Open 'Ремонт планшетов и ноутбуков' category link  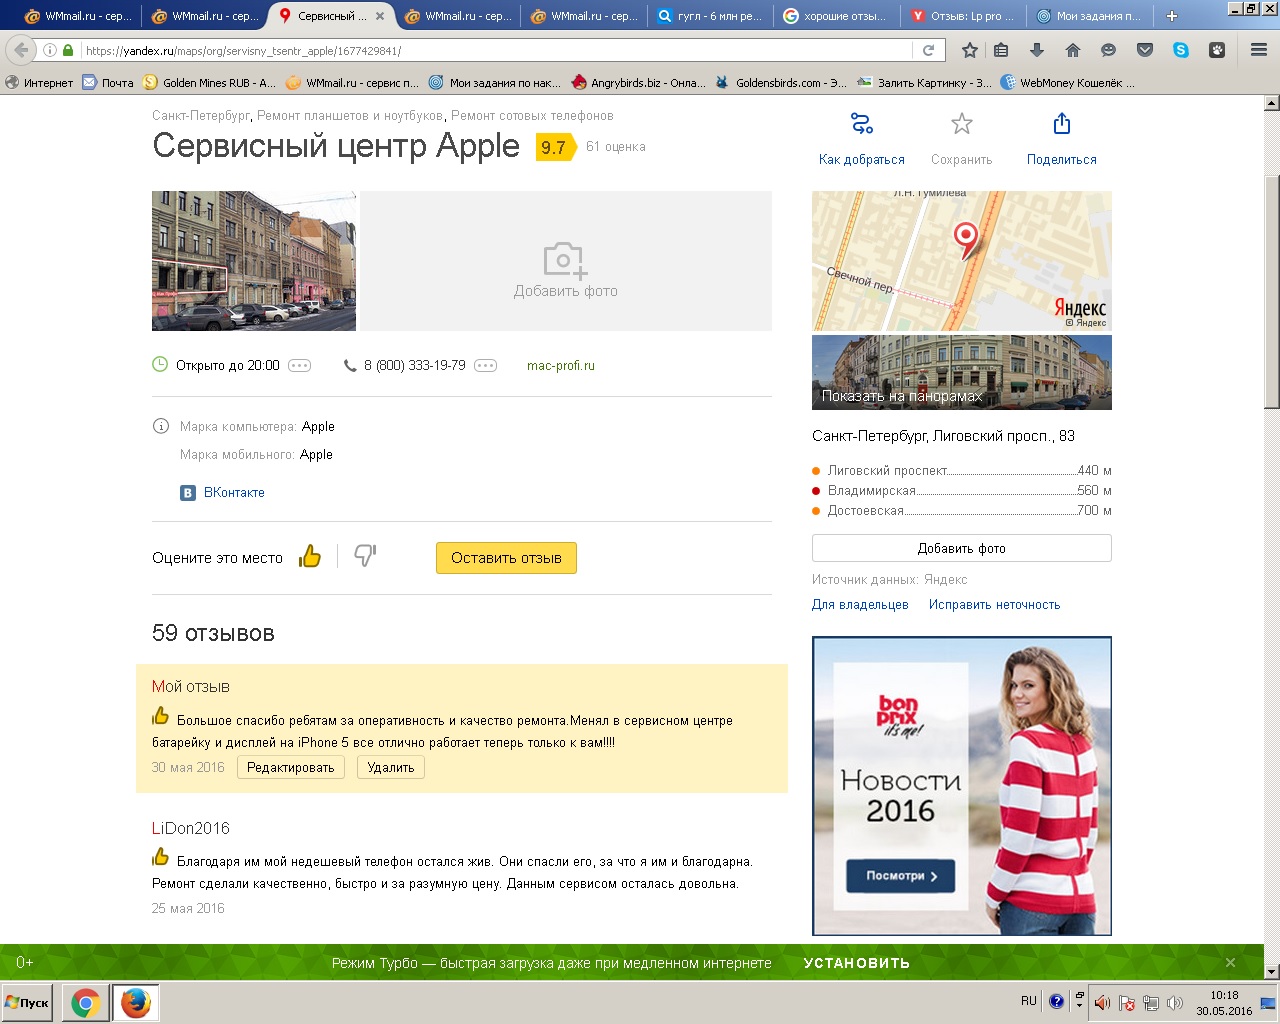pyautogui.click(x=350, y=116)
